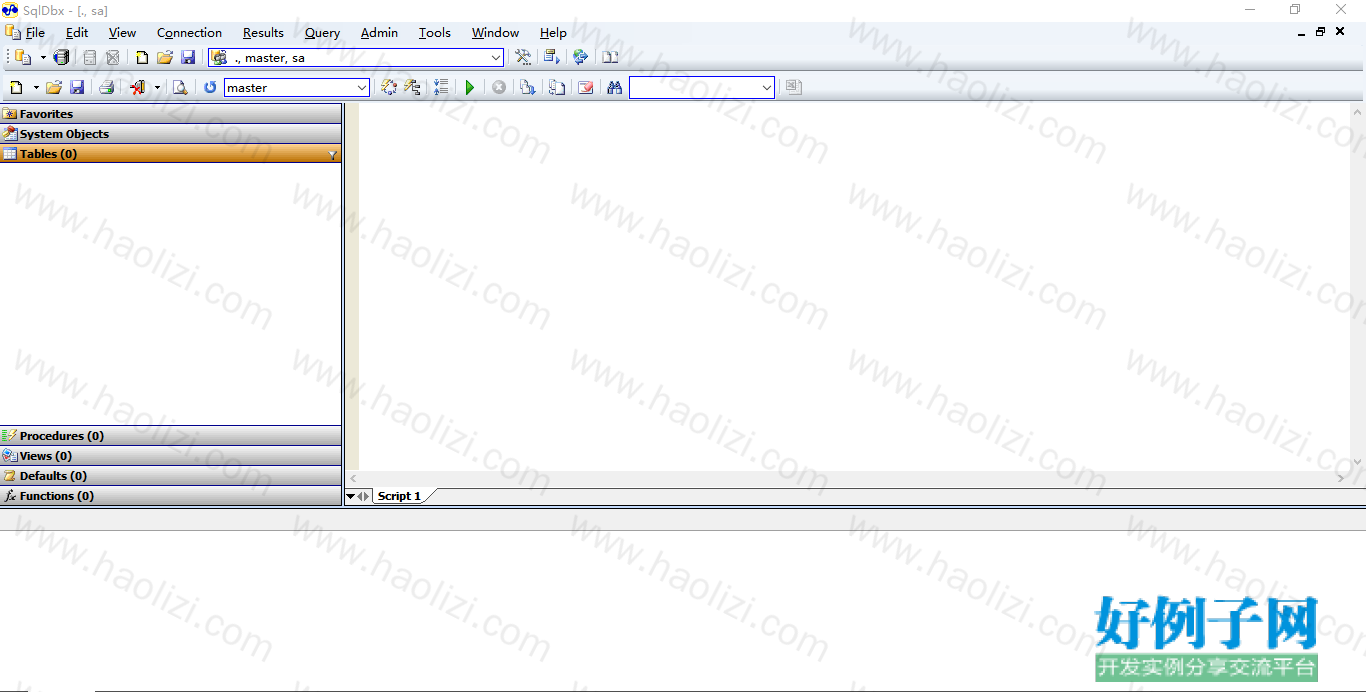Open the File menu
The width and height of the screenshot is (1366, 692).
click(x=35, y=33)
